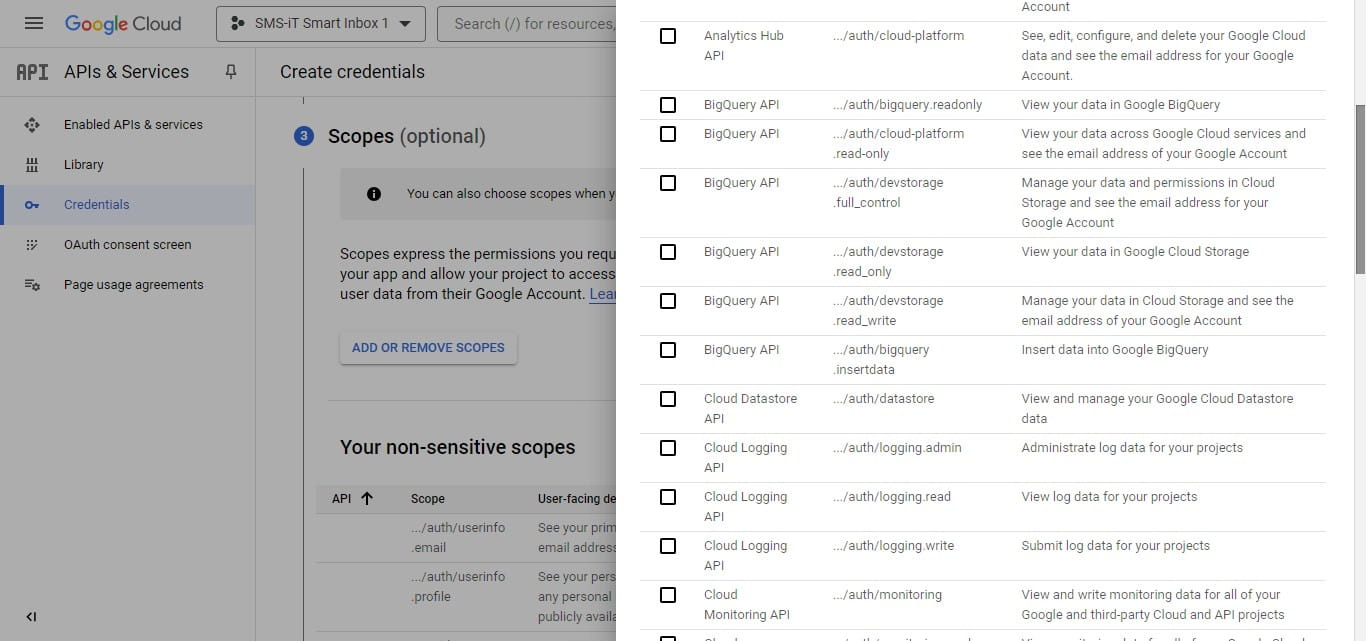The height and width of the screenshot is (641, 1366).
Task: Sort the table by API column
Action: coord(352,498)
